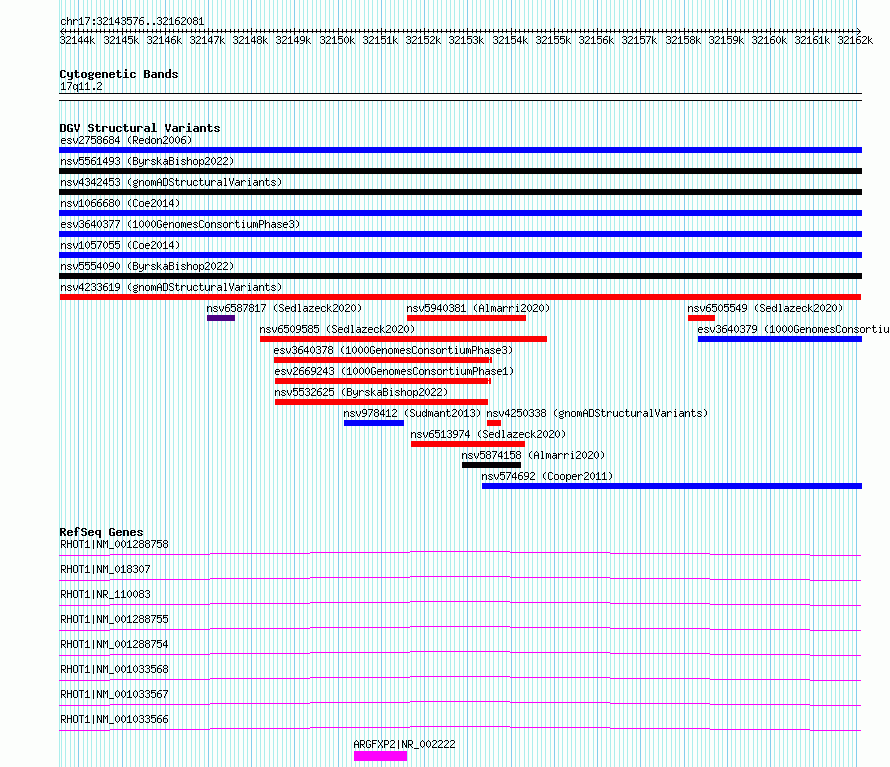This screenshot has height=767, width=890.
Task: Open esv2669243 (1000GenomesConsortiumPhase1) label
Action: (394, 371)
